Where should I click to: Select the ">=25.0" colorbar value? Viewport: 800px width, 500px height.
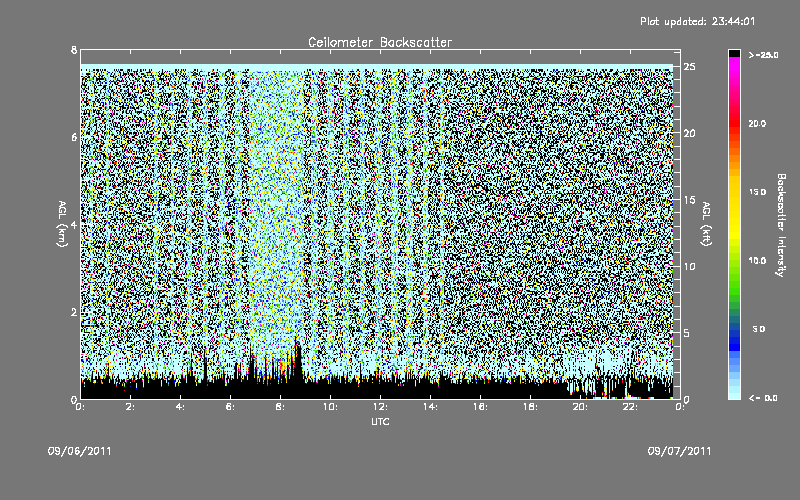click(763, 55)
